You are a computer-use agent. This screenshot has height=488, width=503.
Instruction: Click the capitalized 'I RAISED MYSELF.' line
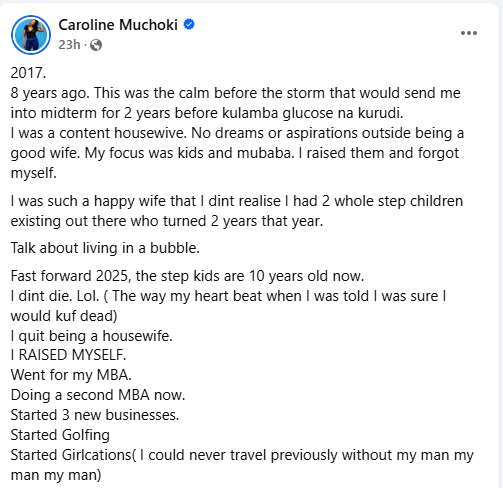68,355
